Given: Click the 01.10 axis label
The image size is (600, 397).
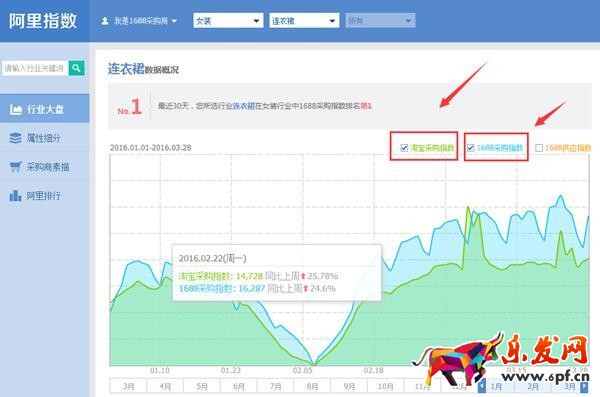Looking at the screenshot, I should click(x=160, y=371).
